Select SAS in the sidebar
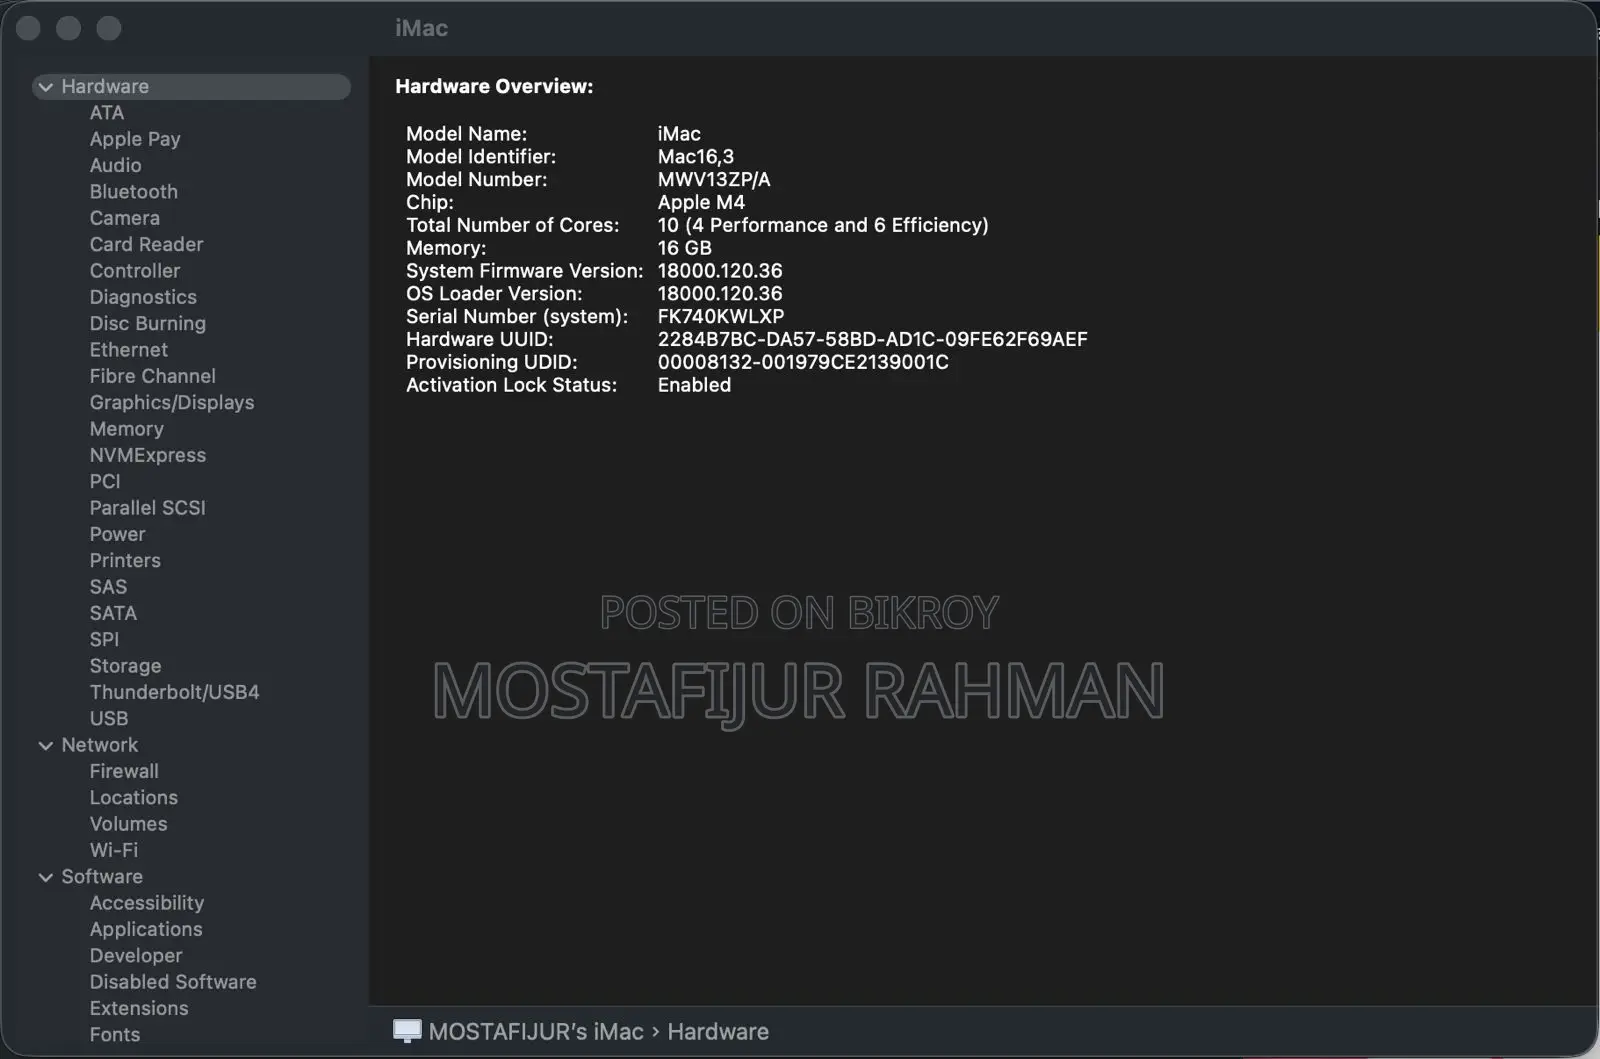 pos(108,587)
